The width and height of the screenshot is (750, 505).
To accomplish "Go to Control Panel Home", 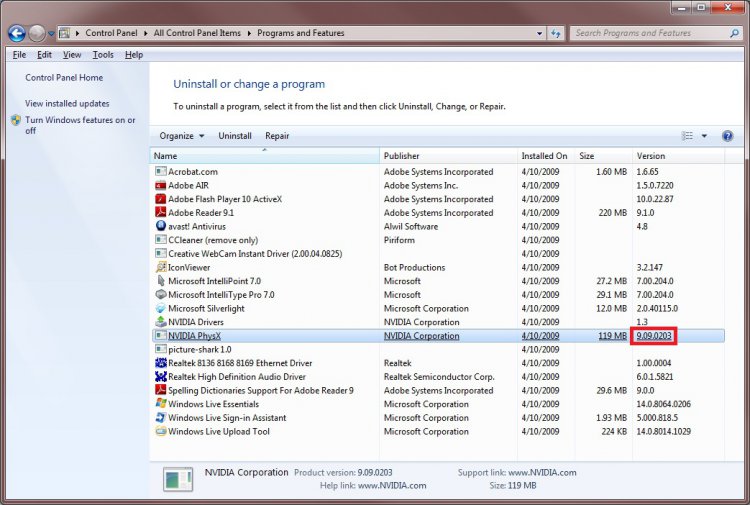I will click(x=64, y=77).
